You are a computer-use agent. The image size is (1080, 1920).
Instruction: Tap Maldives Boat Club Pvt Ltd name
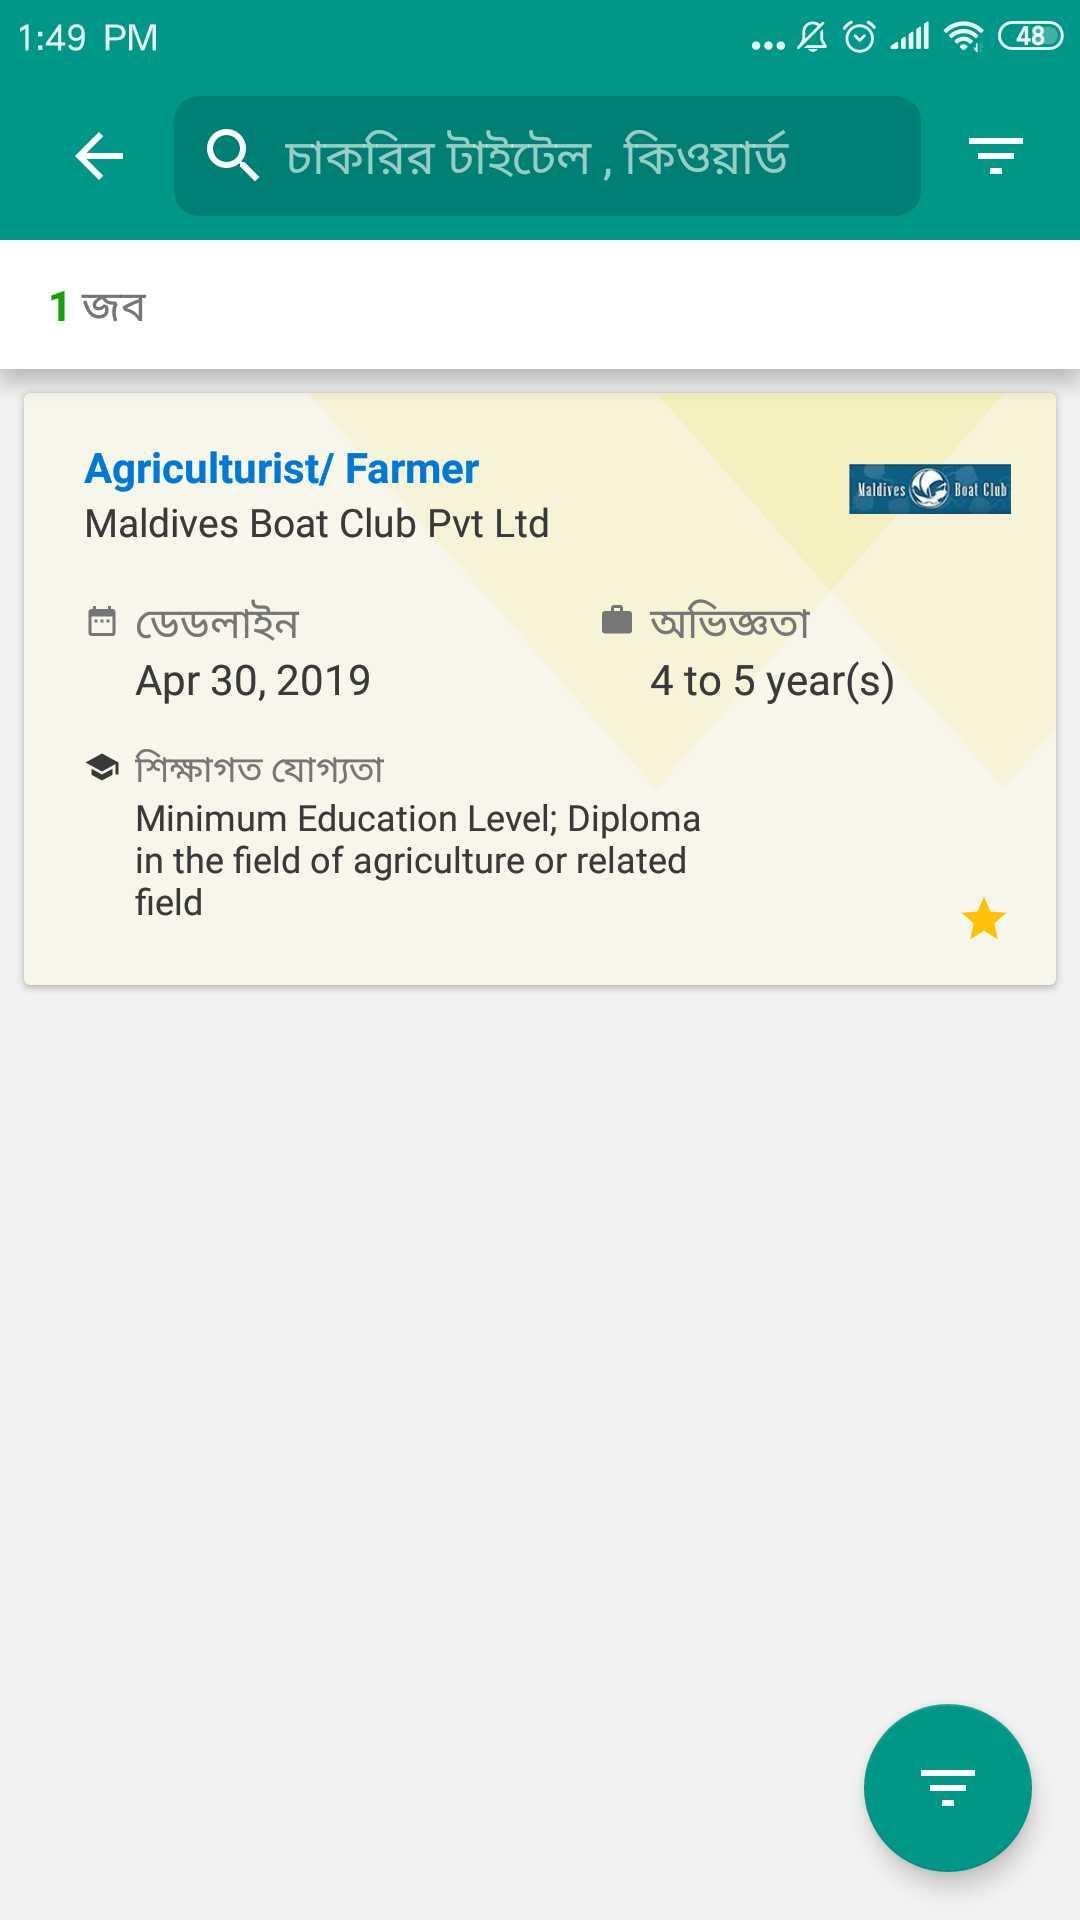[x=317, y=524]
